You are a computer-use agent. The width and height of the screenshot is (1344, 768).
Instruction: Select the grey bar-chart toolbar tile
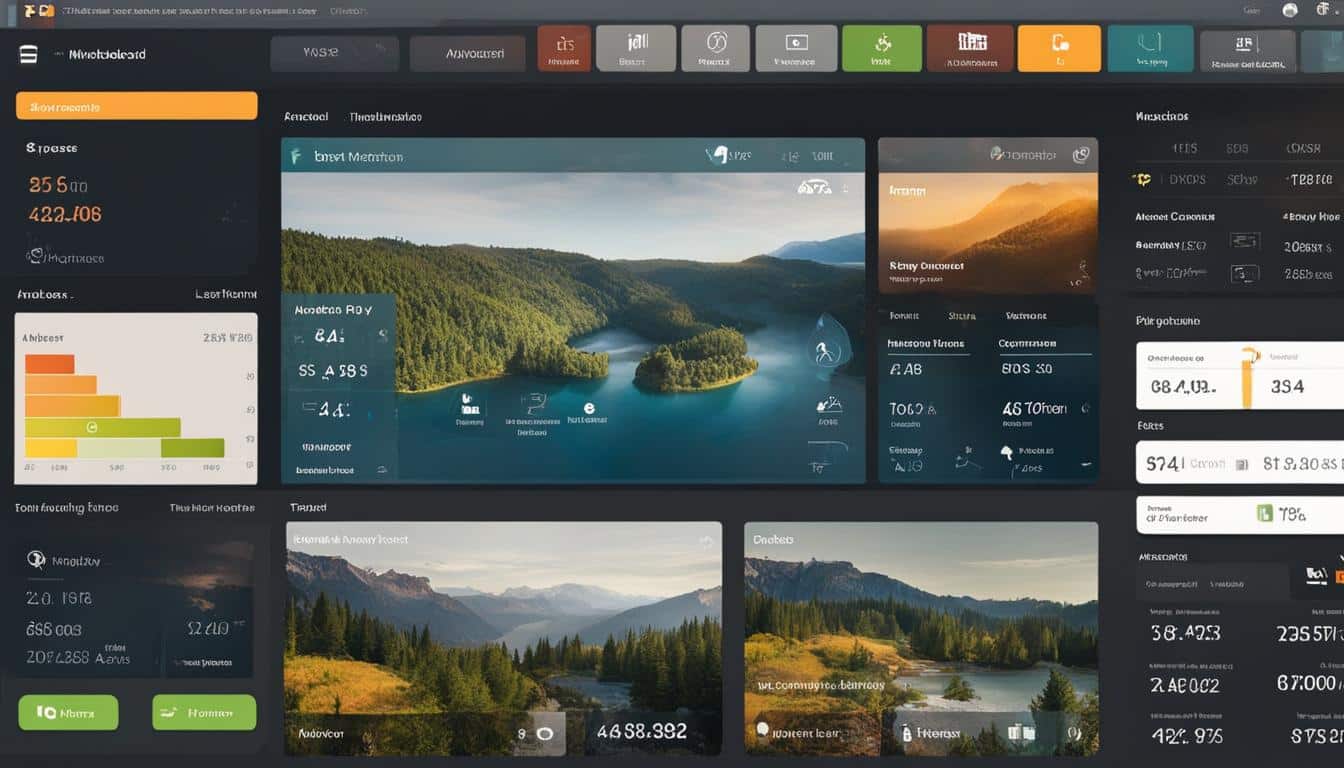635,48
